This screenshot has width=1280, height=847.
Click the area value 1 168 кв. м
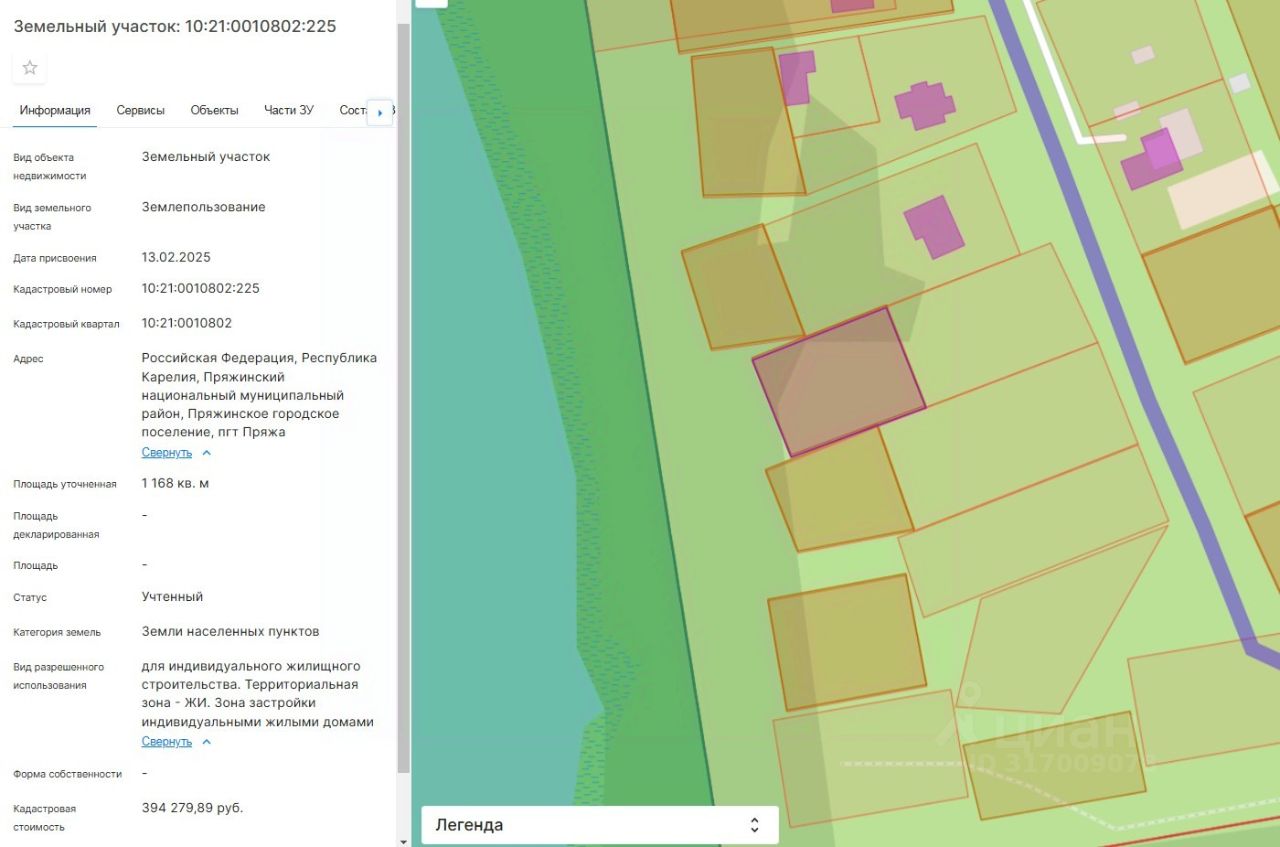176,483
